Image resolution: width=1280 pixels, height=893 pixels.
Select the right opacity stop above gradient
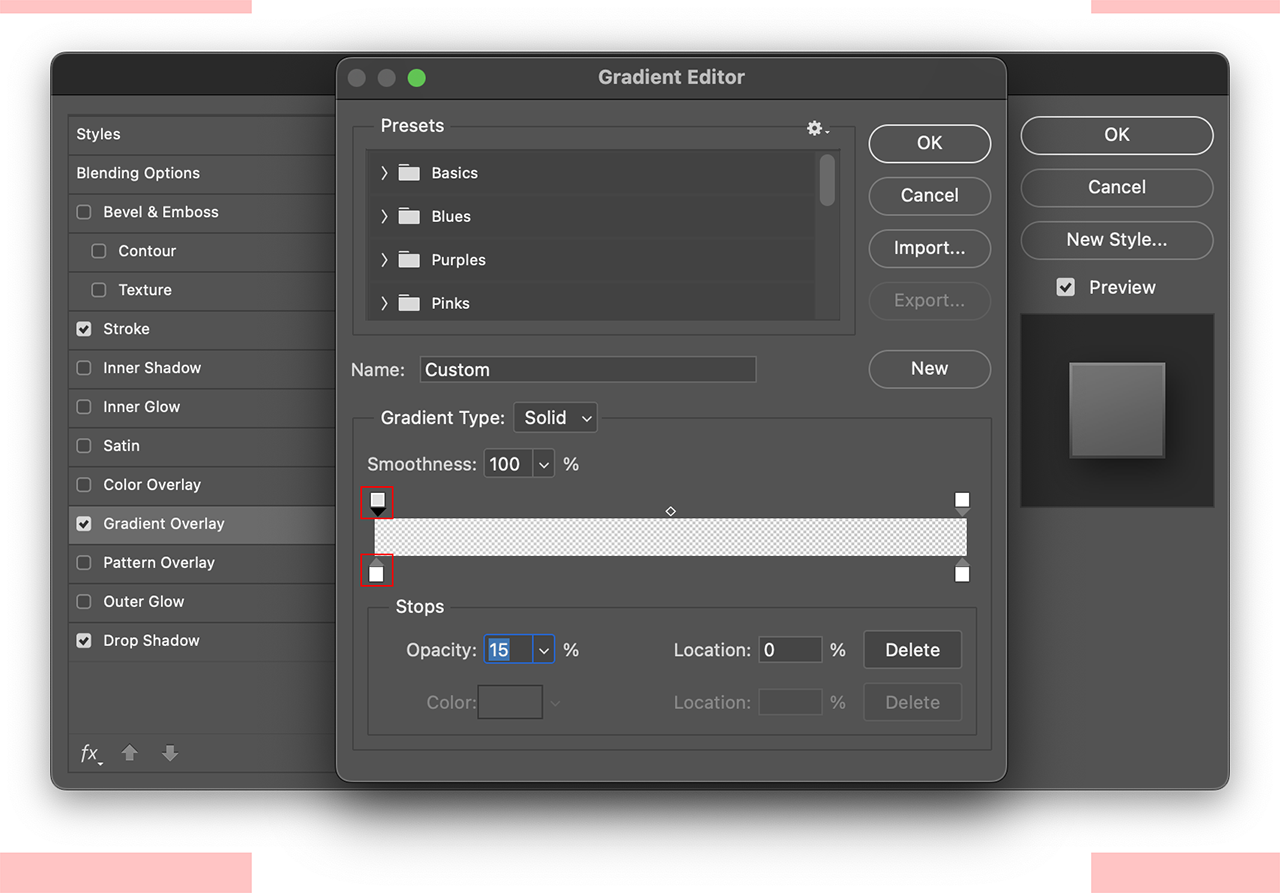962,503
